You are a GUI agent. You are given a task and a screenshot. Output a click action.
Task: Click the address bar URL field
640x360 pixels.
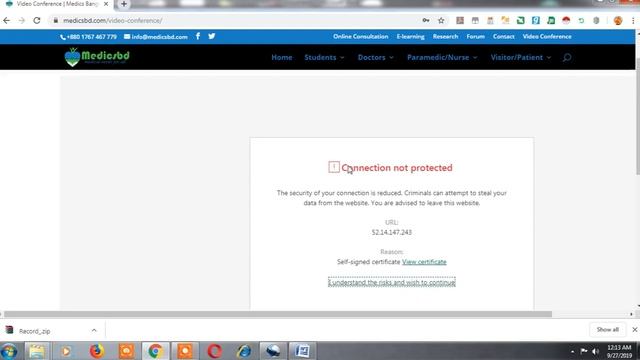click(237, 20)
